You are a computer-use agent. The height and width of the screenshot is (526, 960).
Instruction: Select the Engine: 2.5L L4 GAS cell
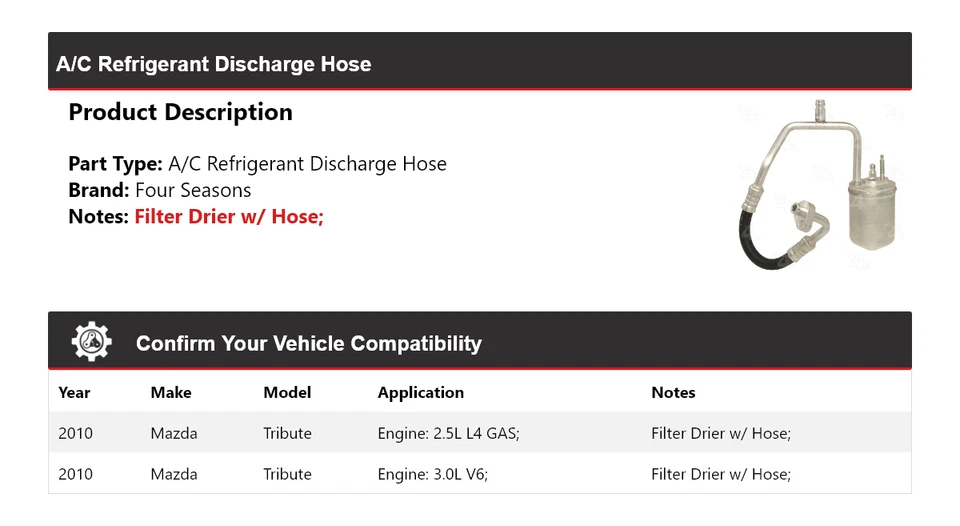tap(448, 433)
